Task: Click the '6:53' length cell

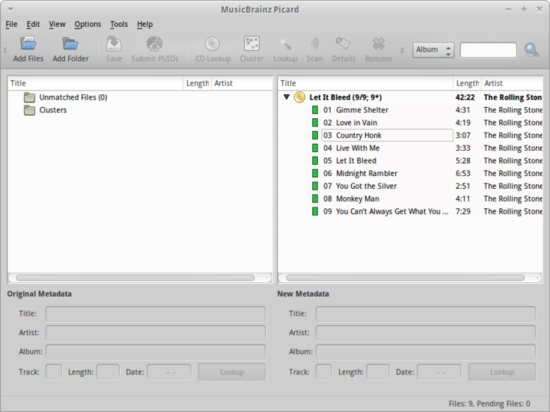Action: (463, 173)
